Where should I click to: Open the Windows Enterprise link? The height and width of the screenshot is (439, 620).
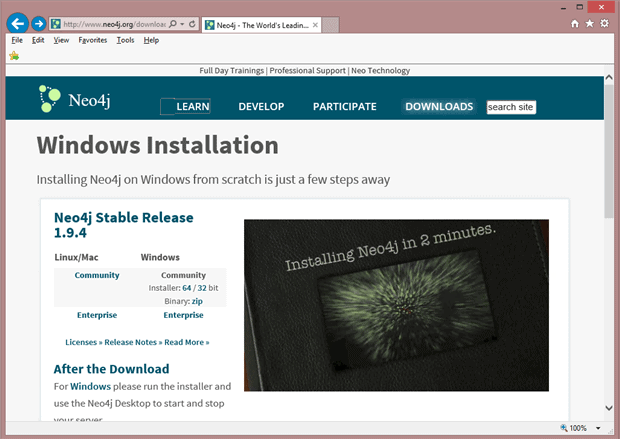click(x=183, y=315)
